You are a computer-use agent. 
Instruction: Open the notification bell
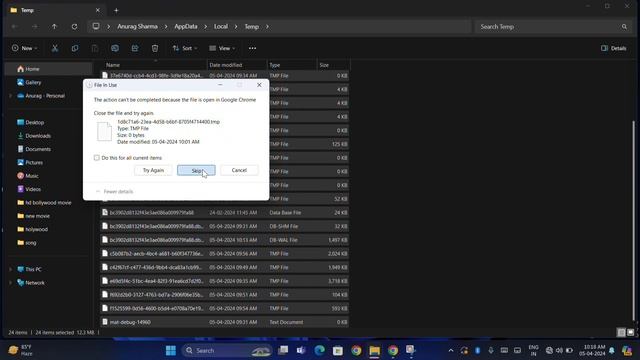click(611, 350)
